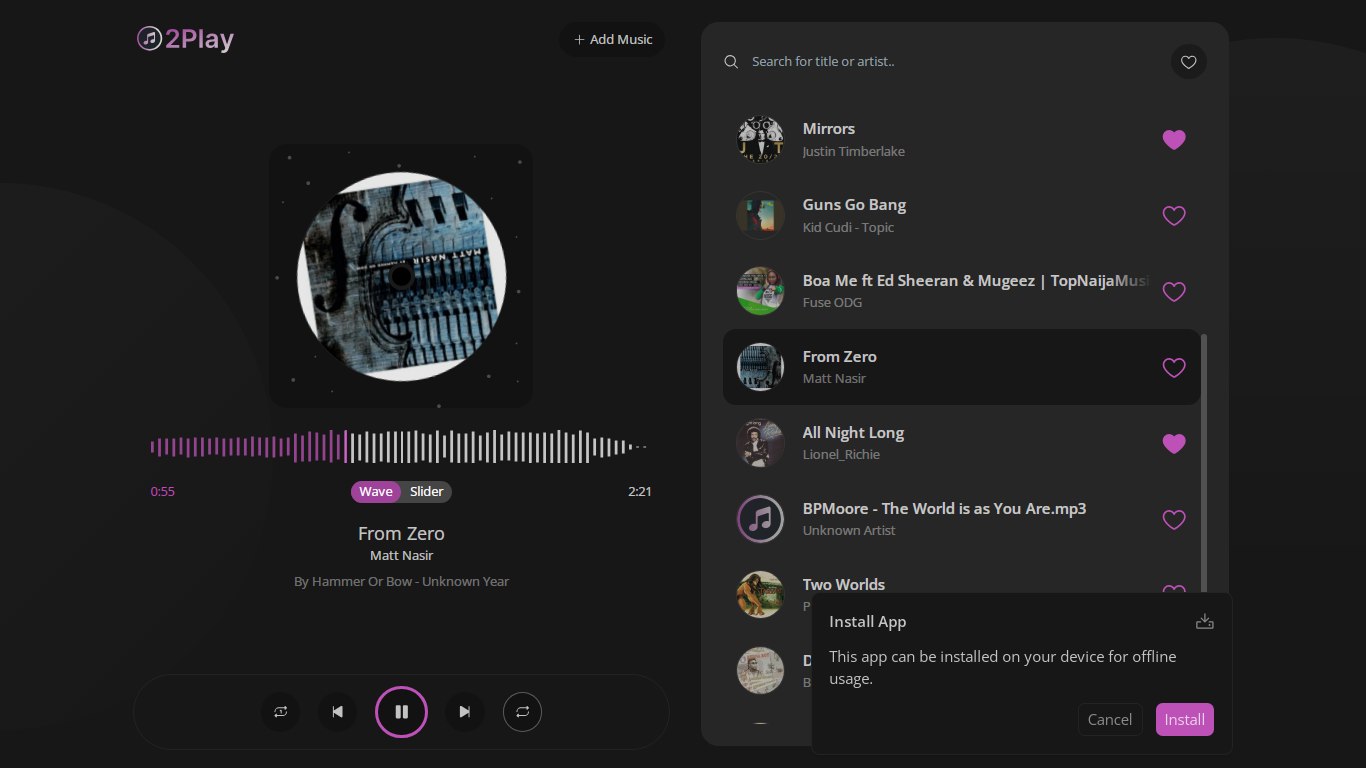
Task: Click the elapsed time 0:55
Action: coord(163,492)
